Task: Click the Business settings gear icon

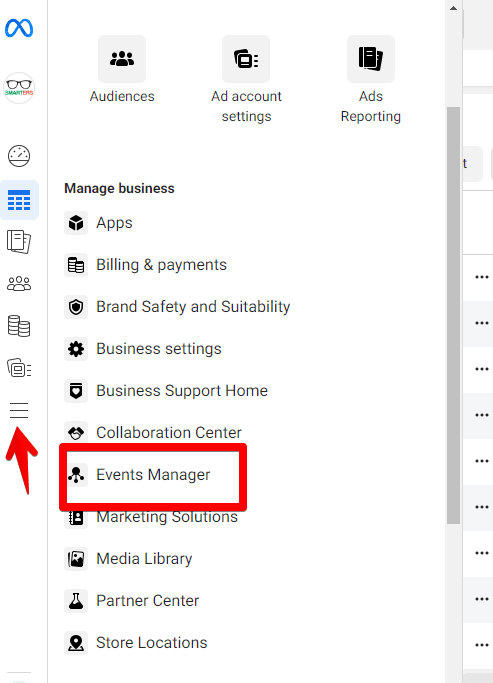Action: [76, 349]
